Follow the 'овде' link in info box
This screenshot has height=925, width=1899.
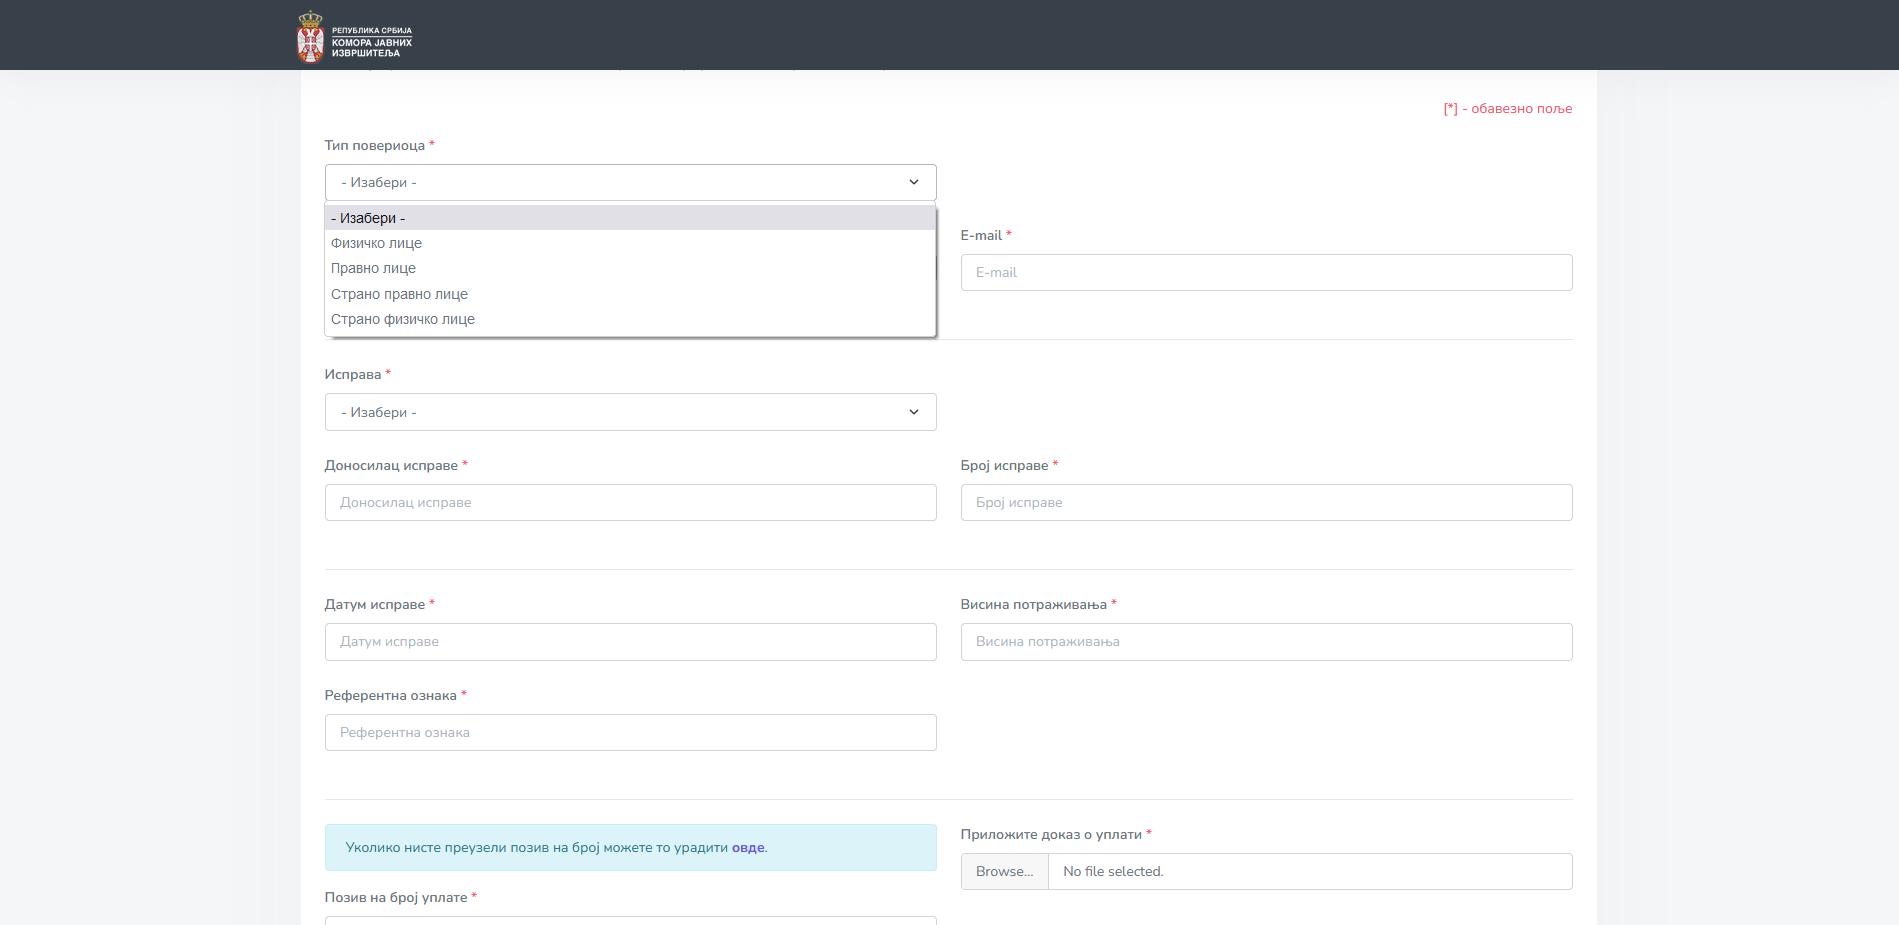tap(748, 848)
